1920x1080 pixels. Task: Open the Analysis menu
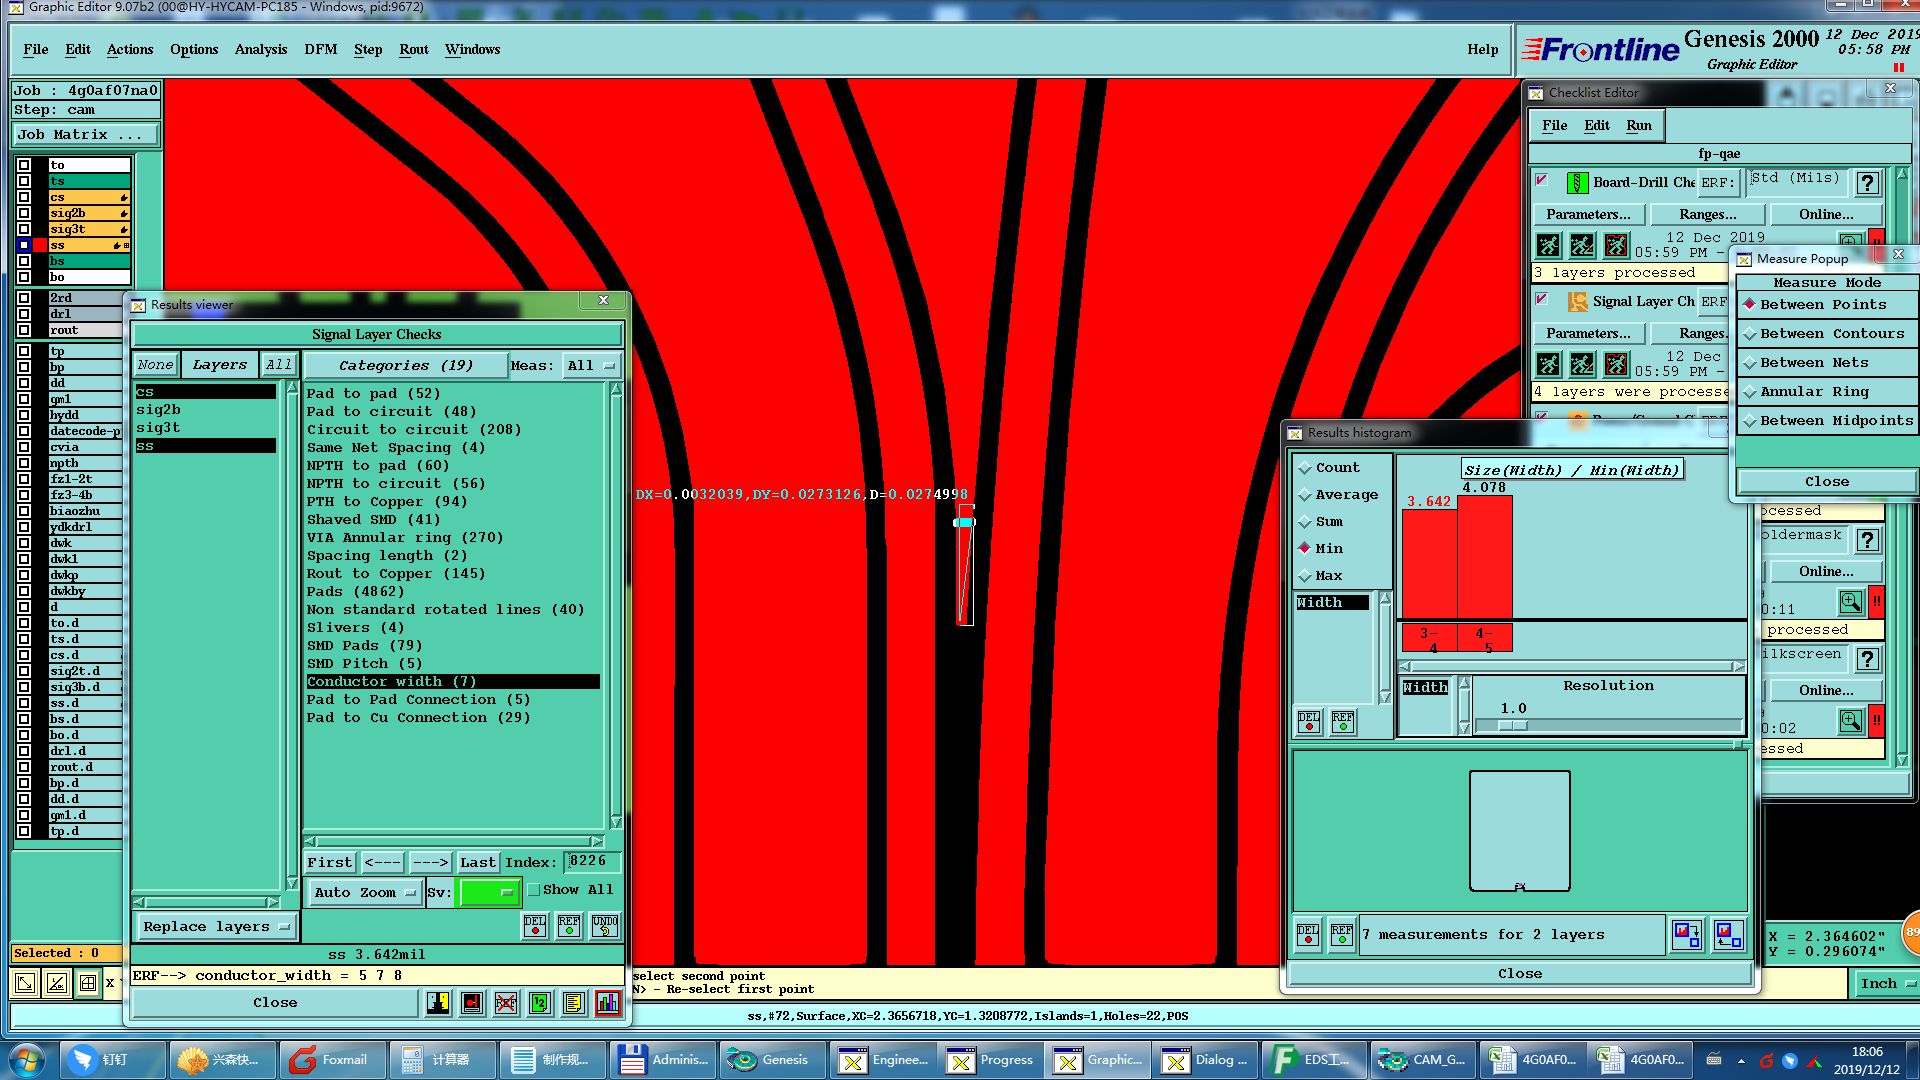click(x=260, y=49)
